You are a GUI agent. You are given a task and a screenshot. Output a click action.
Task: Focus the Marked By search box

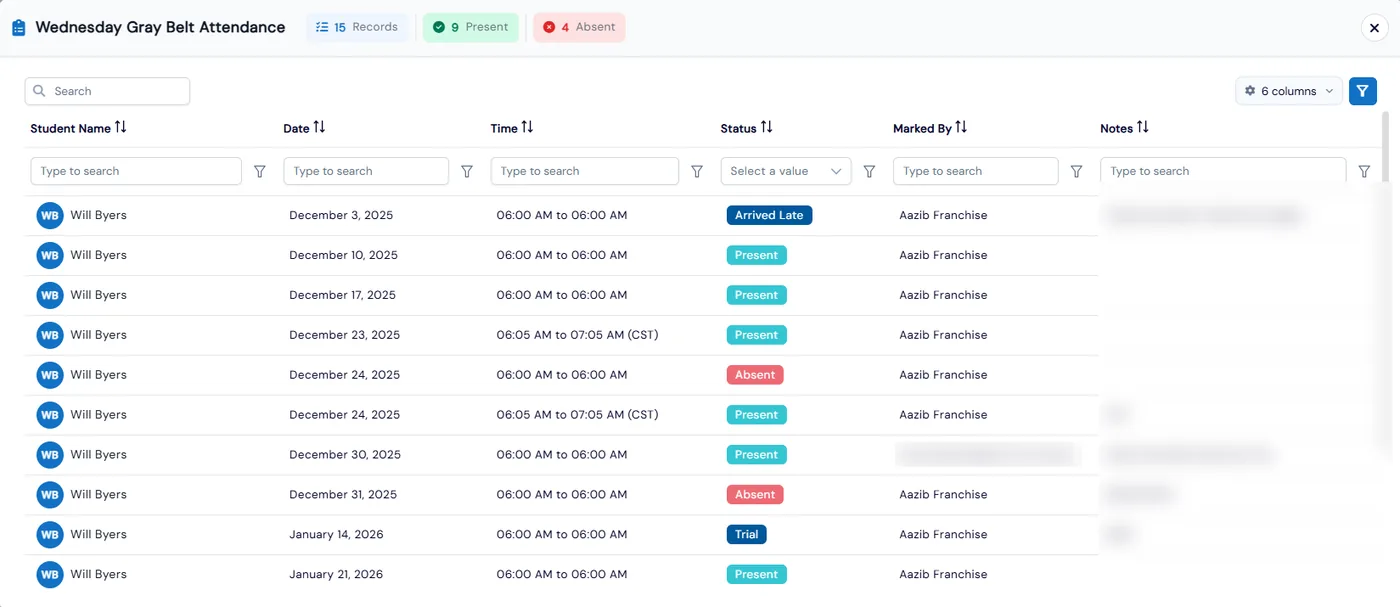[x=976, y=171]
